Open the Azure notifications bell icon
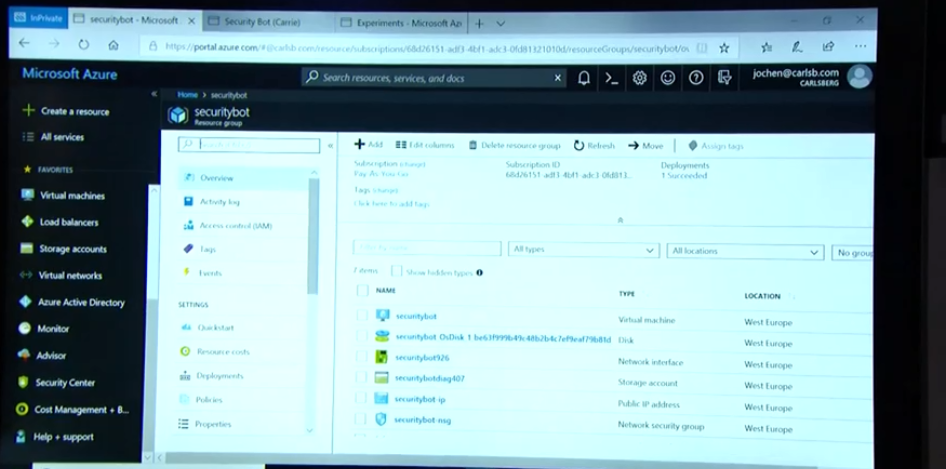946x469 pixels. (x=584, y=78)
